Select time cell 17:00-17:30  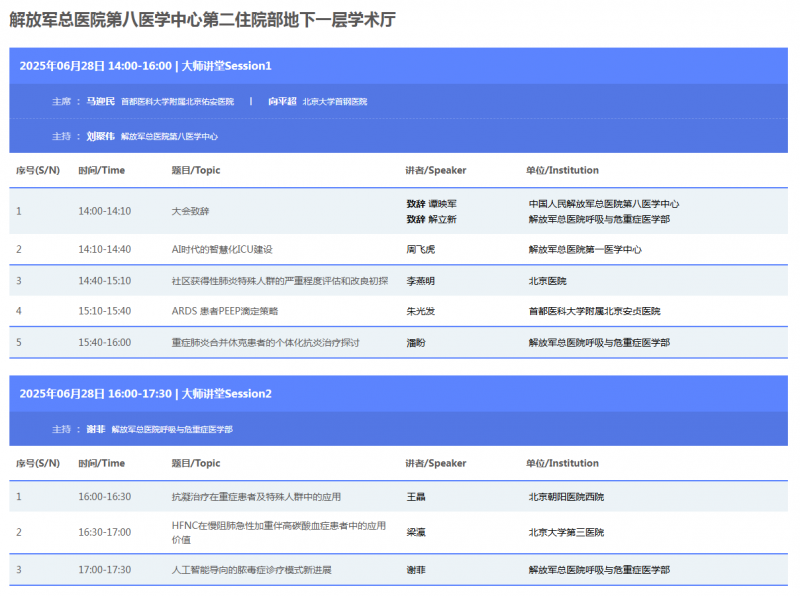click(x=105, y=570)
